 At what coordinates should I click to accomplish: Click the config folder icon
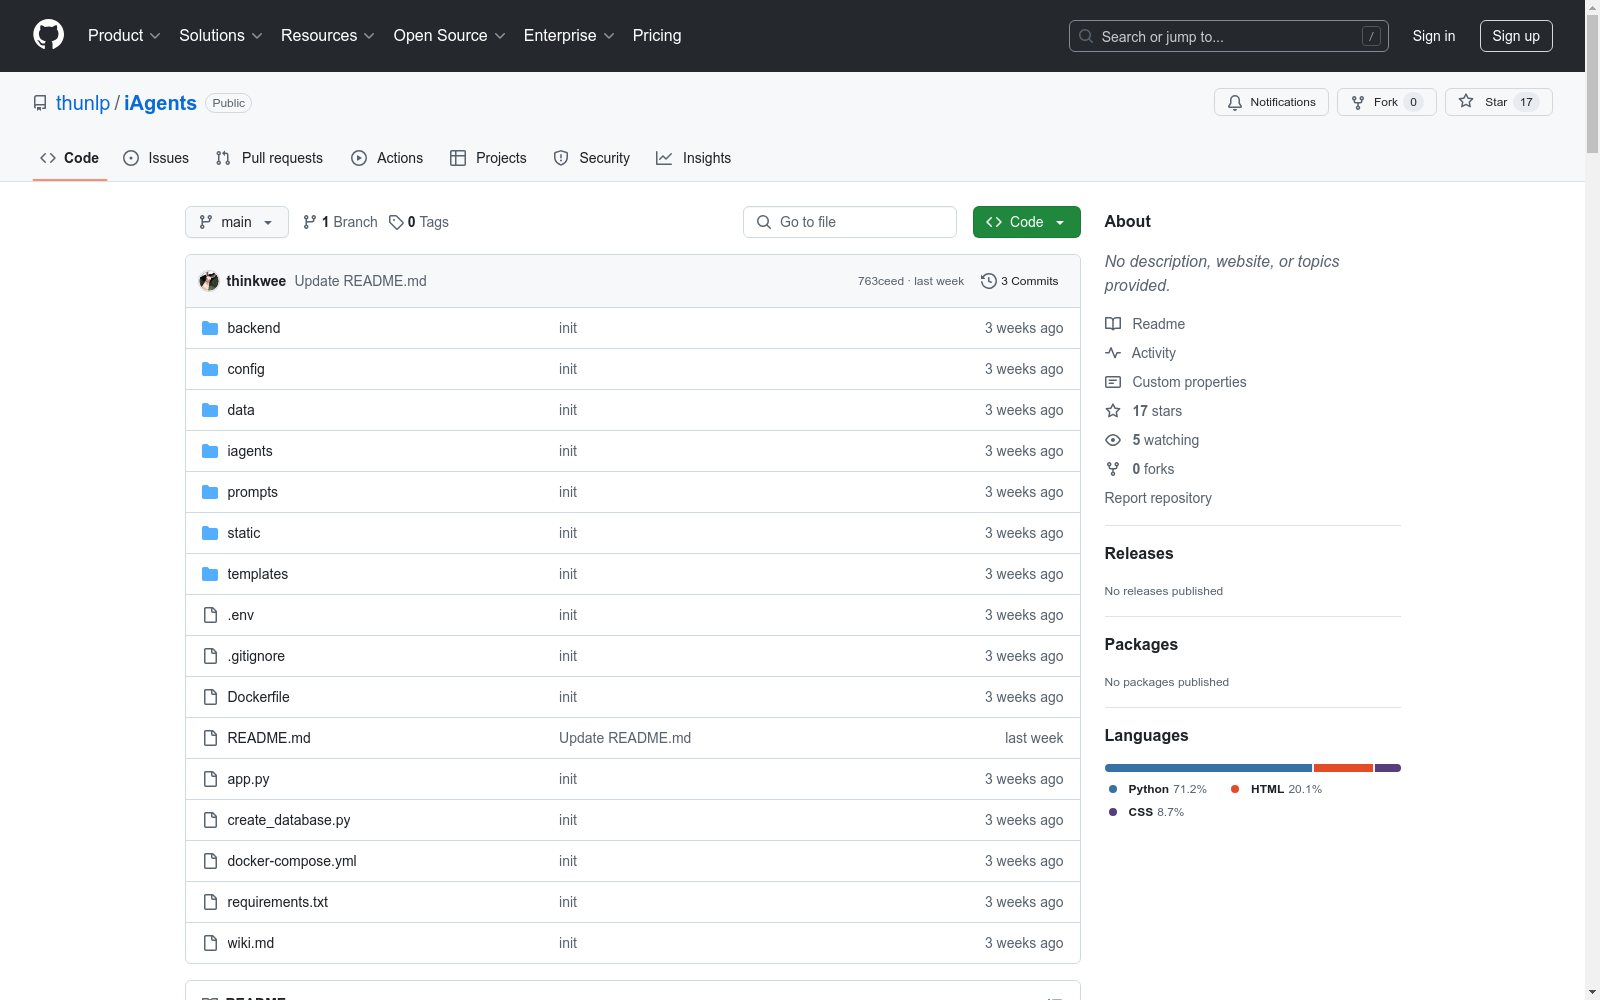(x=210, y=369)
